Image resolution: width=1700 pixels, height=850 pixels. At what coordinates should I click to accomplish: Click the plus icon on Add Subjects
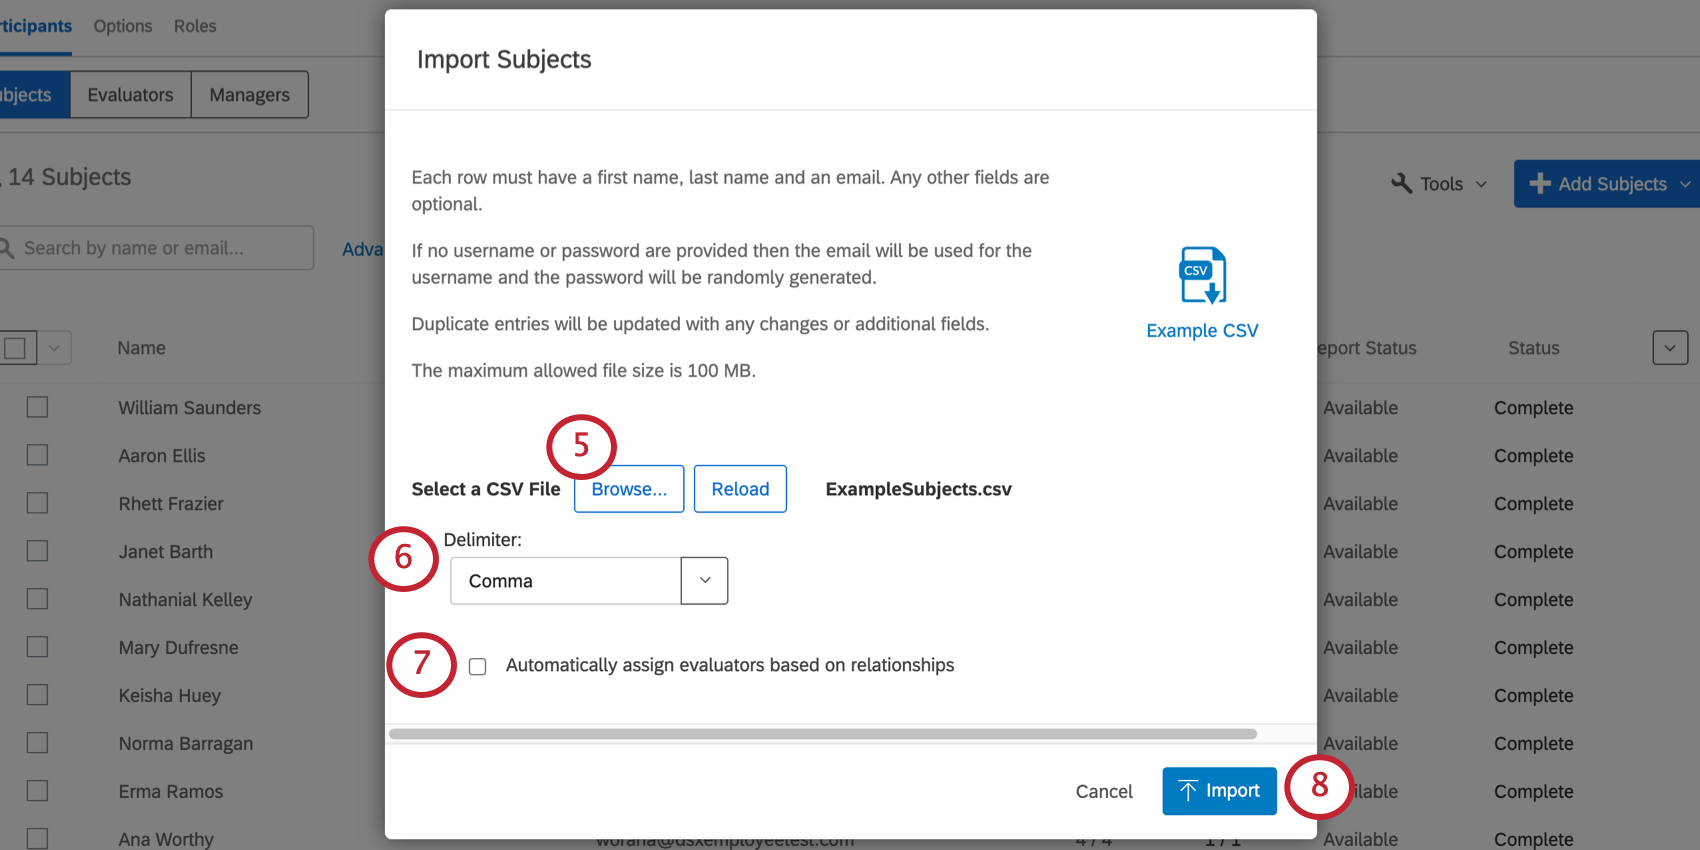(1540, 184)
